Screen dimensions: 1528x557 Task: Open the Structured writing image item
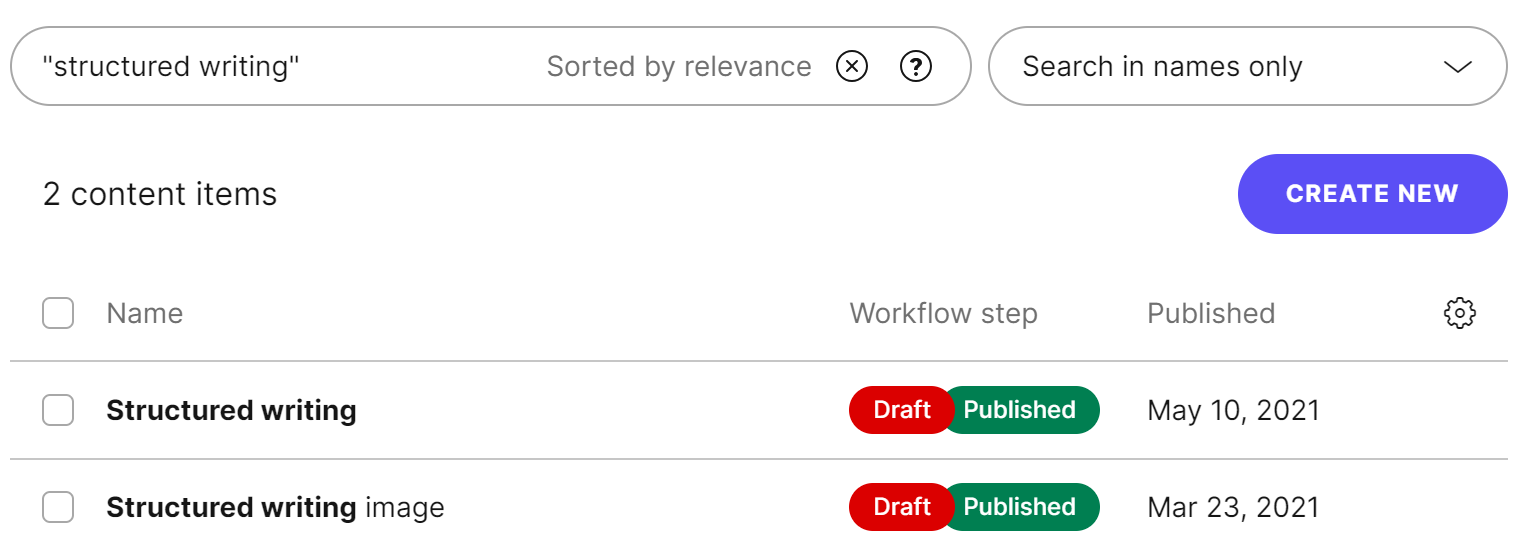tap(275, 507)
